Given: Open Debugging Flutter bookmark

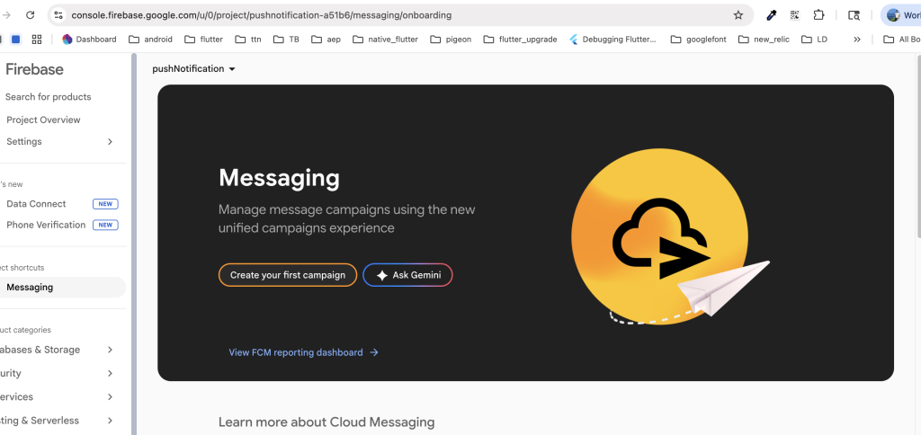Looking at the screenshot, I should [613, 39].
